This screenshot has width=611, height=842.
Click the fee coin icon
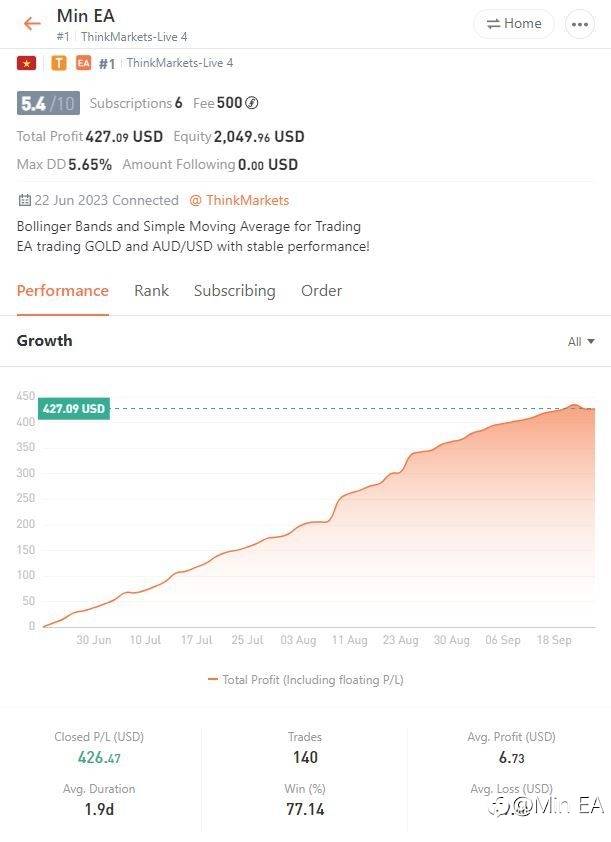(x=252, y=103)
